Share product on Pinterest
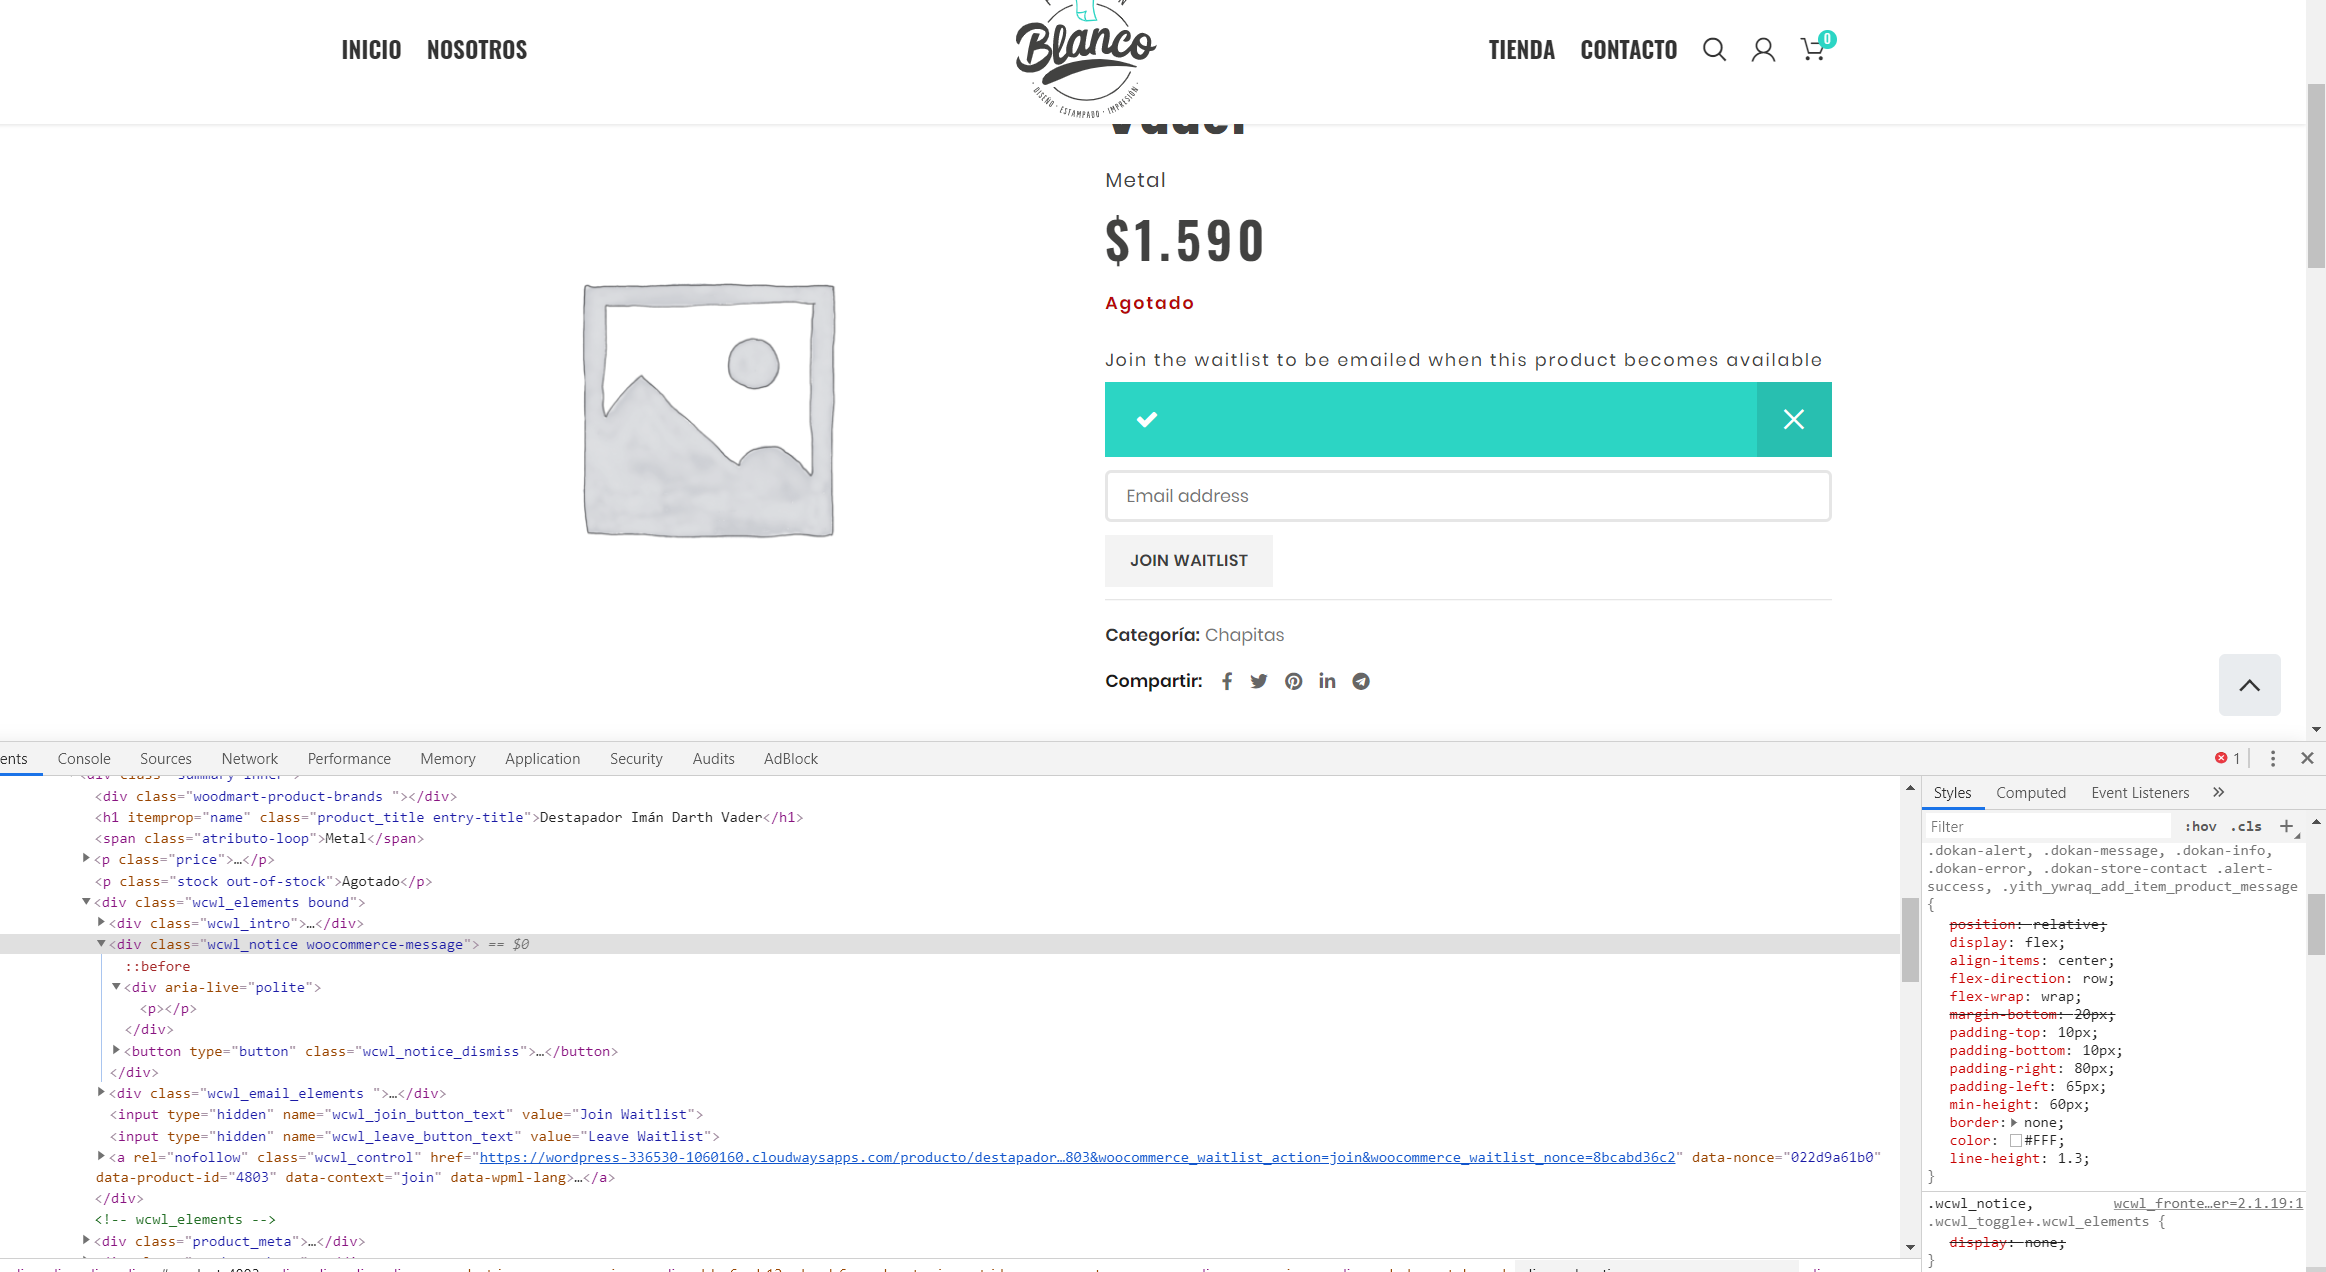Image resolution: width=2326 pixels, height=1272 pixels. [x=1294, y=681]
